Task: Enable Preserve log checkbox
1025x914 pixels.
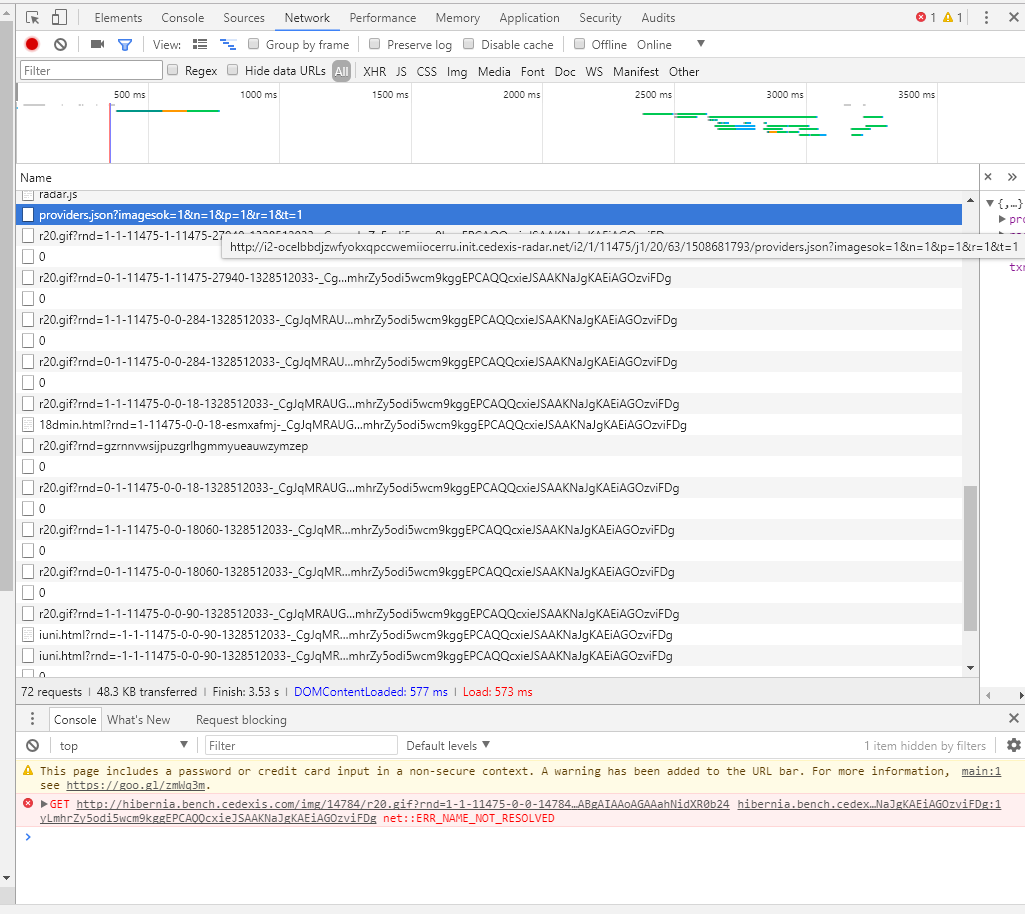Action: [375, 44]
